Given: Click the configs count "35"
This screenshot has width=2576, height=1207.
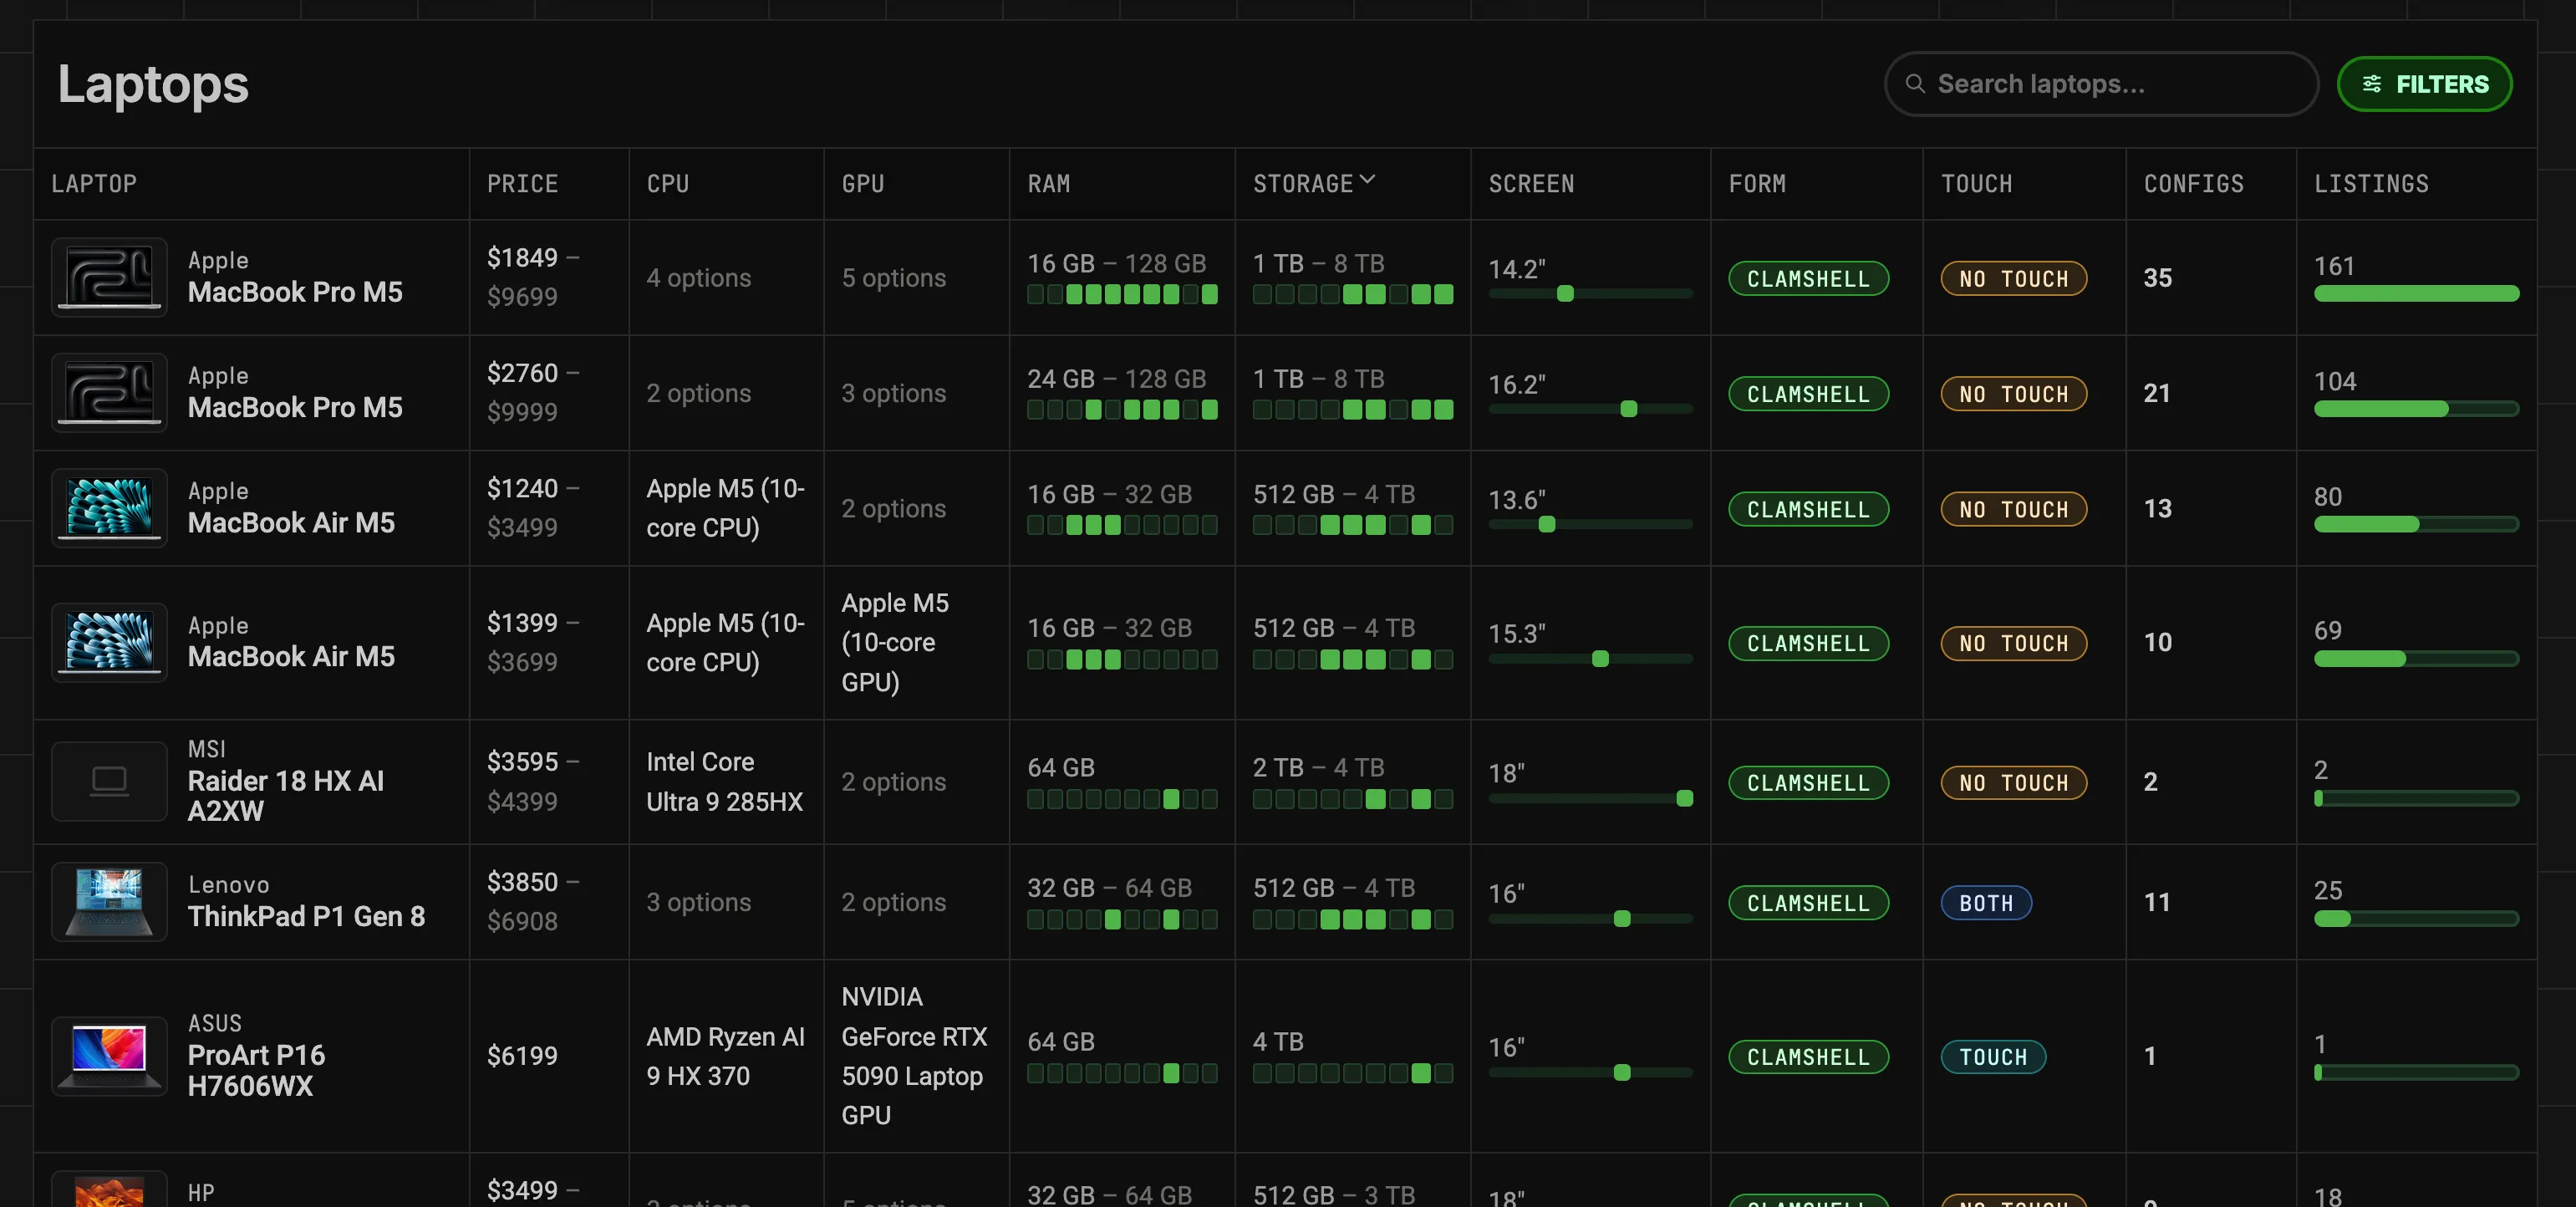Looking at the screenshot, I should (x=2157, y=278).
